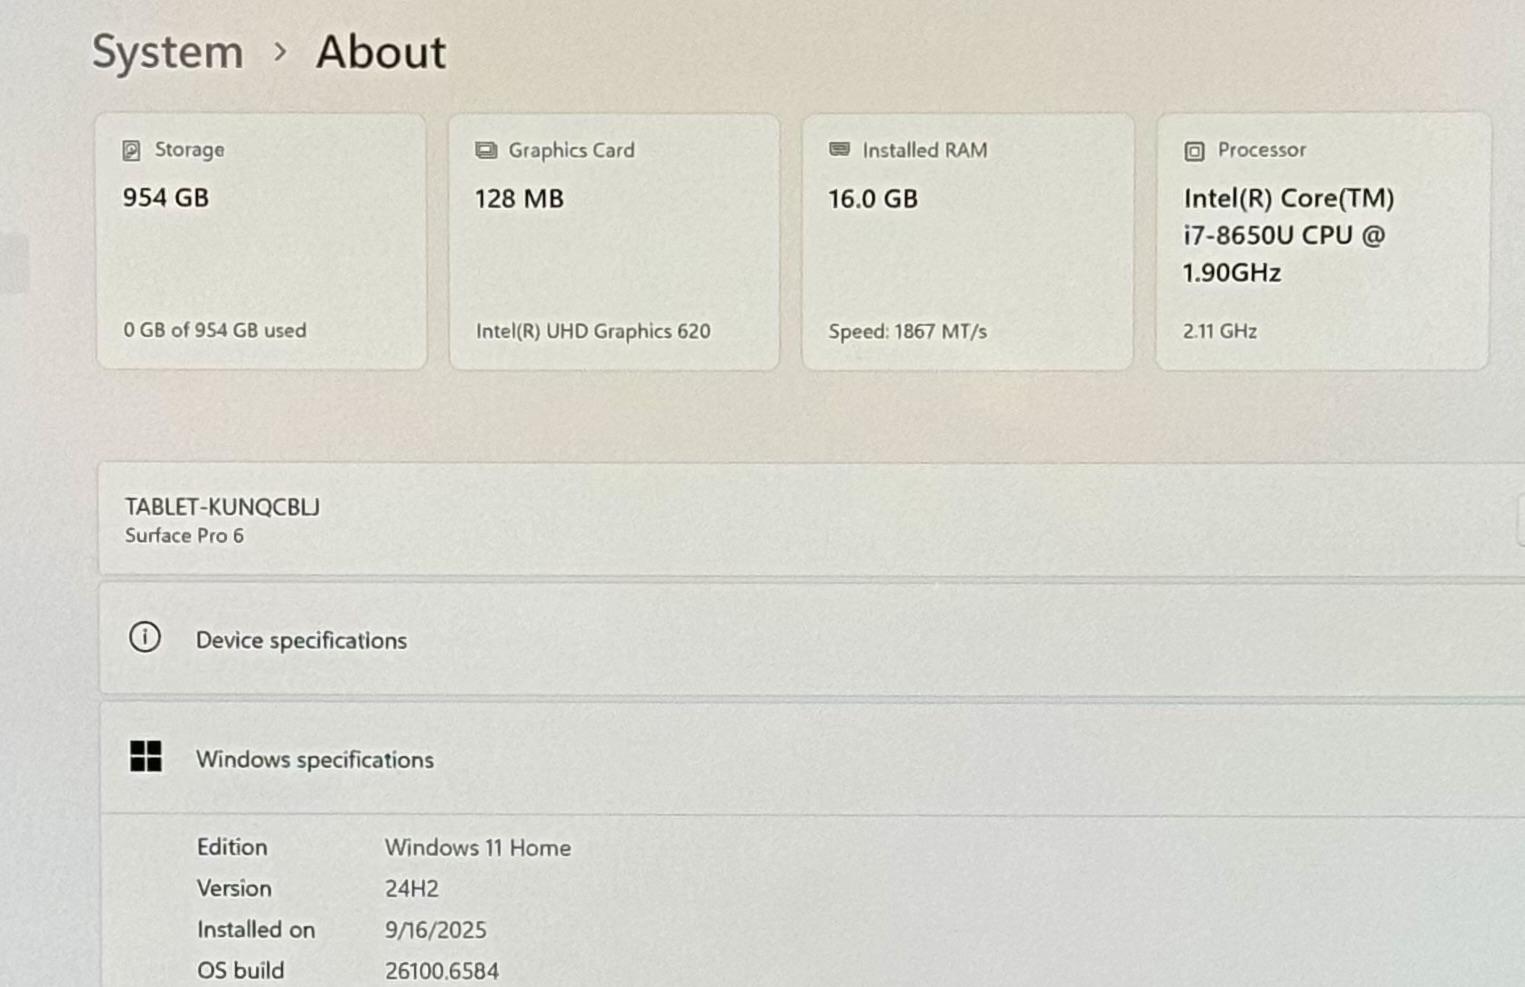
Task: Click the Storage icon
Action: click(131, 150)
